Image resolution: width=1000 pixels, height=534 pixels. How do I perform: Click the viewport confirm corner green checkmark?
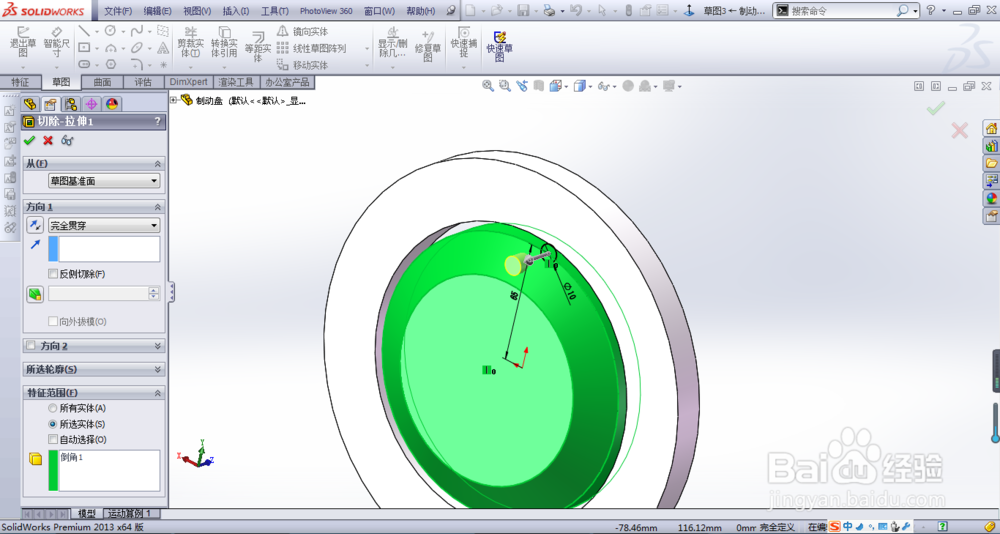[936, 109]
